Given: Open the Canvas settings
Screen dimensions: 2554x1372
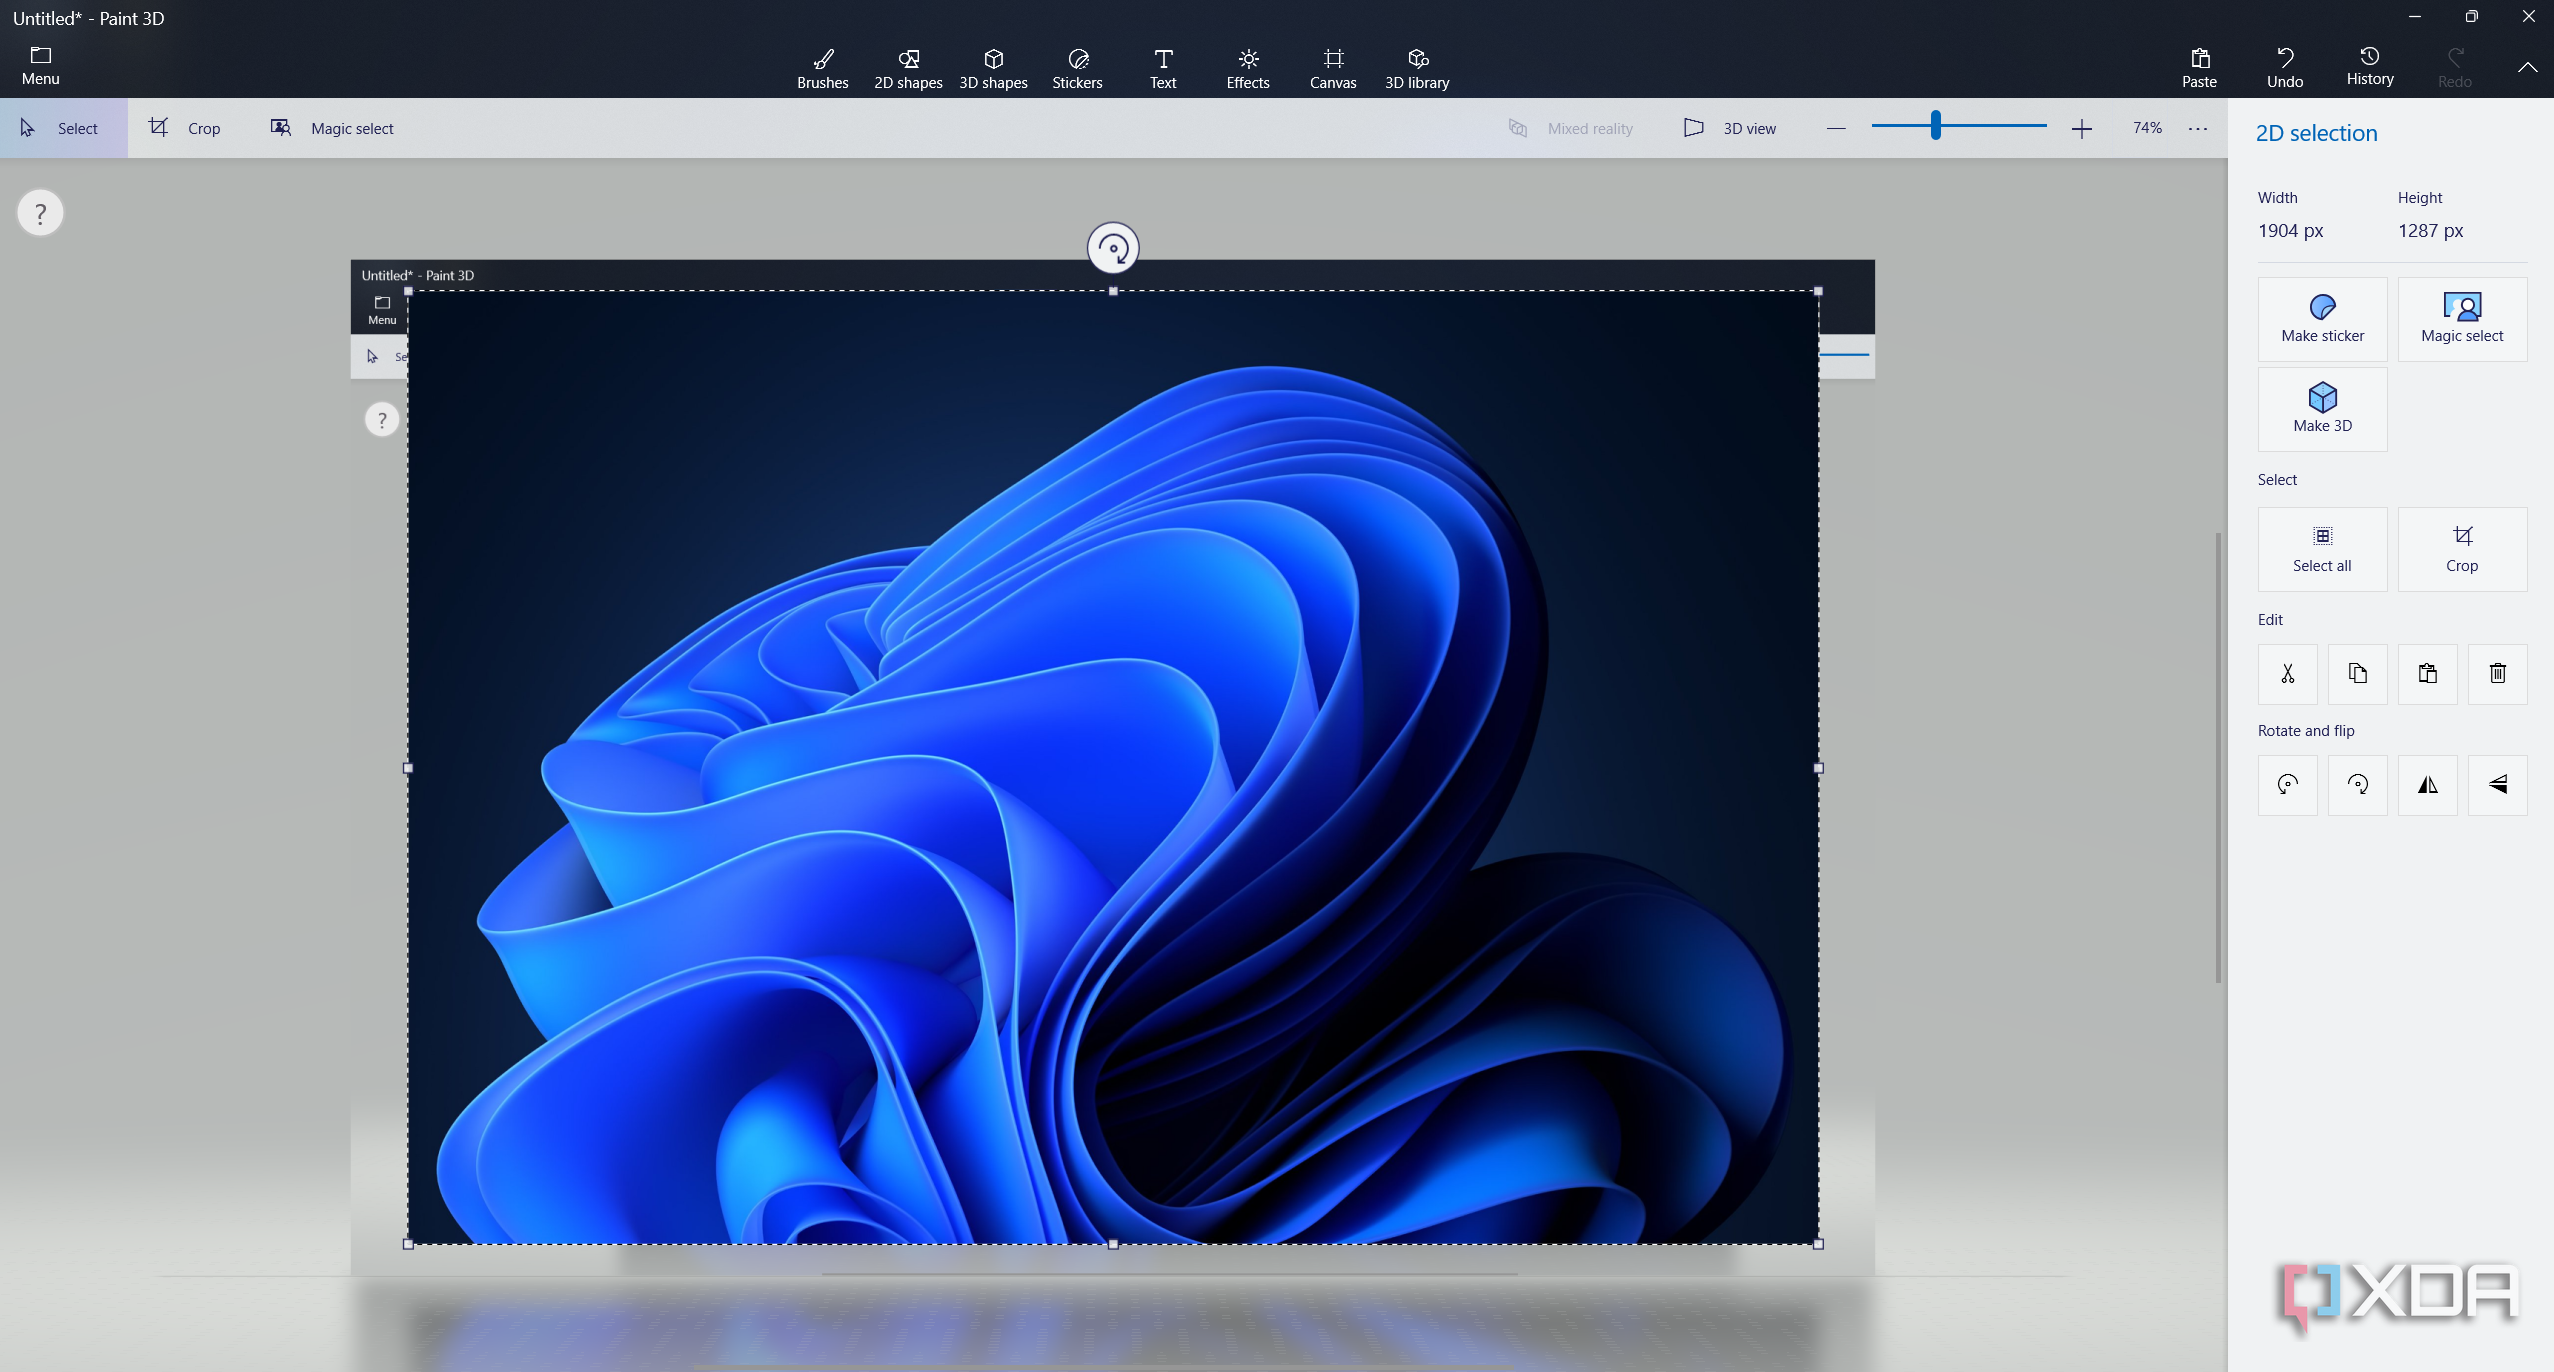Looking at the screenshot, I should coord(1333,68).
